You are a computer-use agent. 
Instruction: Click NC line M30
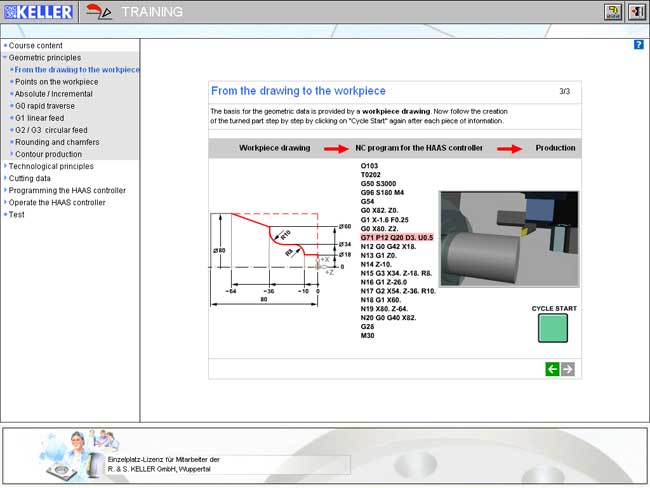click(x=367, y=335)
